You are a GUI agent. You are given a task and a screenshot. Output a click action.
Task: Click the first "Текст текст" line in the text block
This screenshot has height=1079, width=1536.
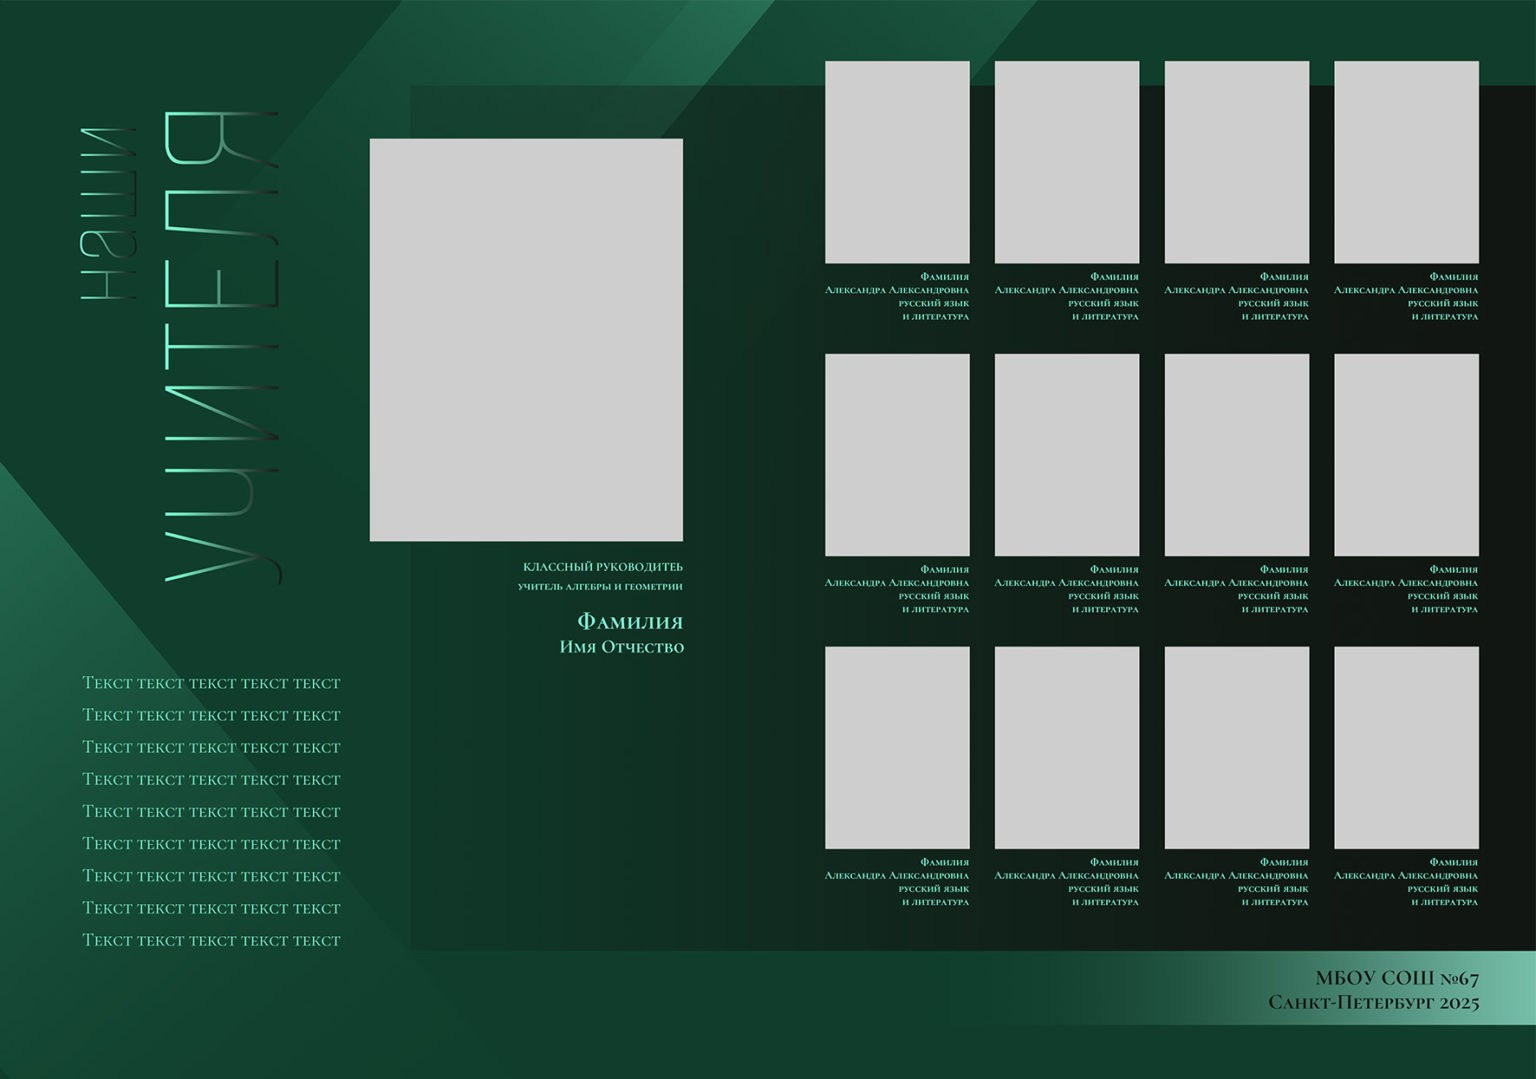(211, 683)
